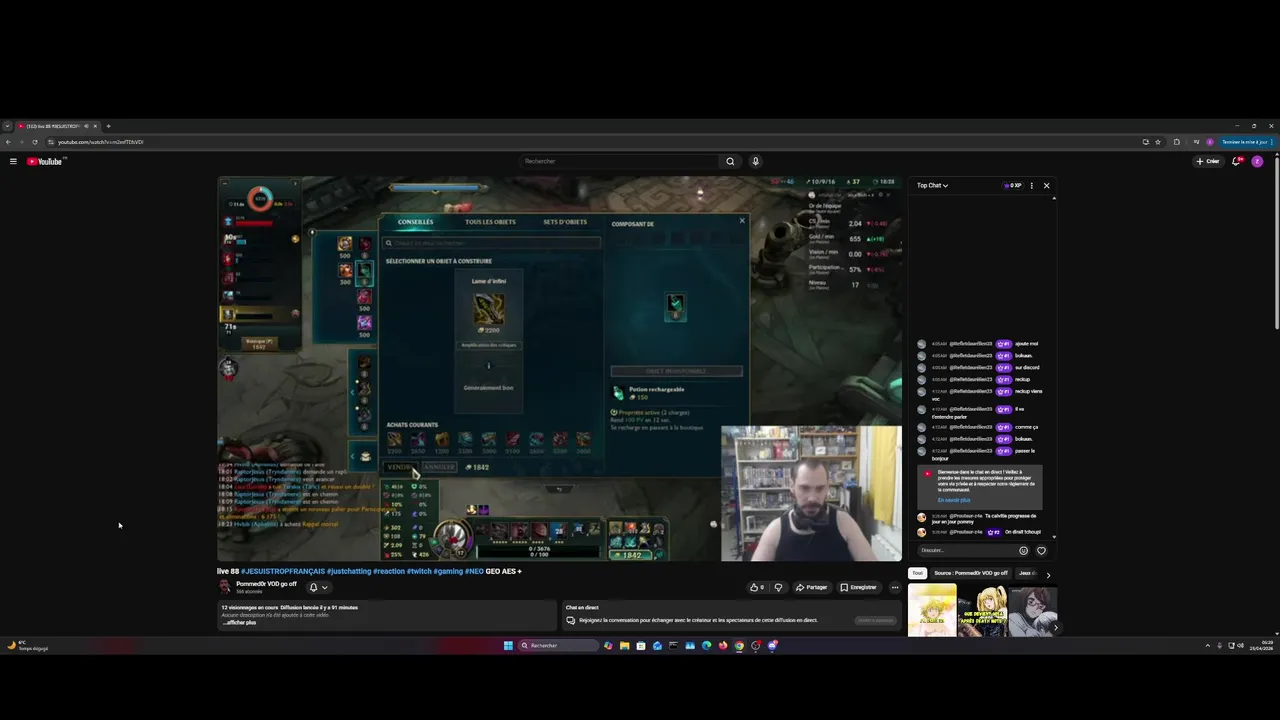Expand the Top Chat dropdown
Image resolution: width=1280 pixels, height=720 pixels.
(932, 185)
